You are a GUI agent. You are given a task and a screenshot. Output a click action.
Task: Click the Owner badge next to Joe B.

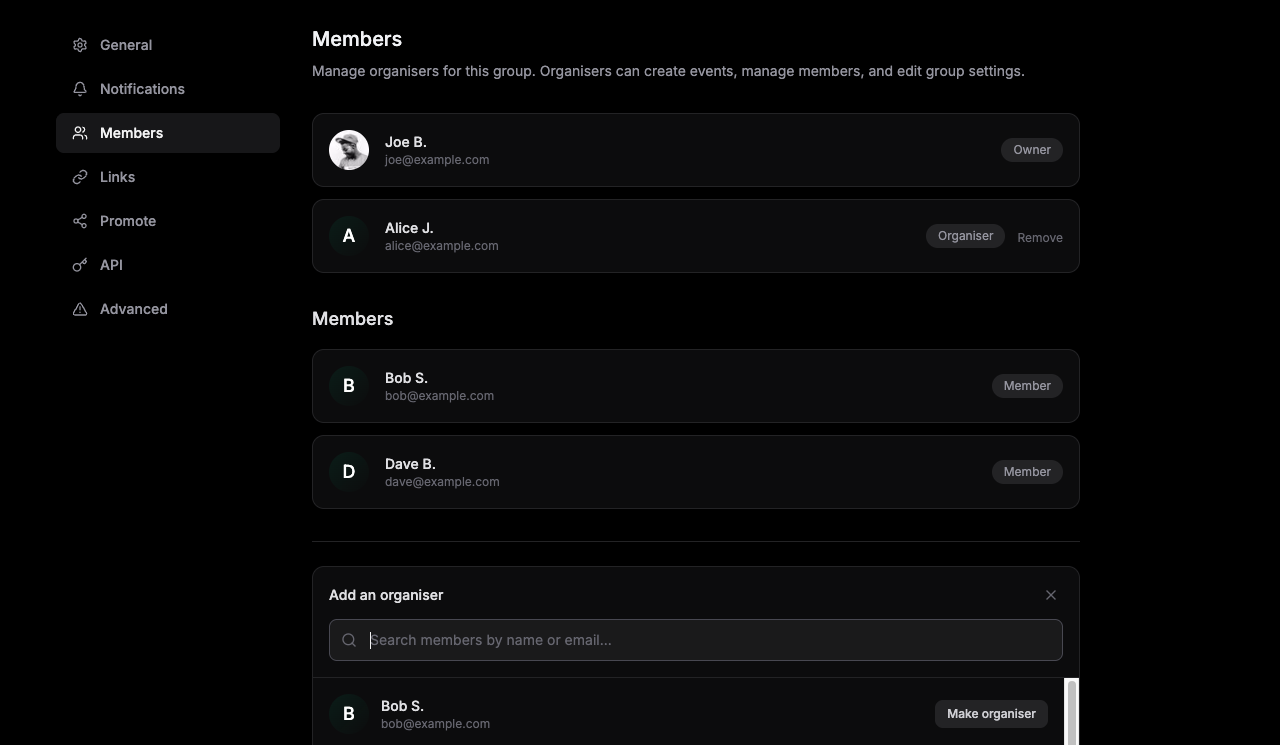click(1031, 150)
